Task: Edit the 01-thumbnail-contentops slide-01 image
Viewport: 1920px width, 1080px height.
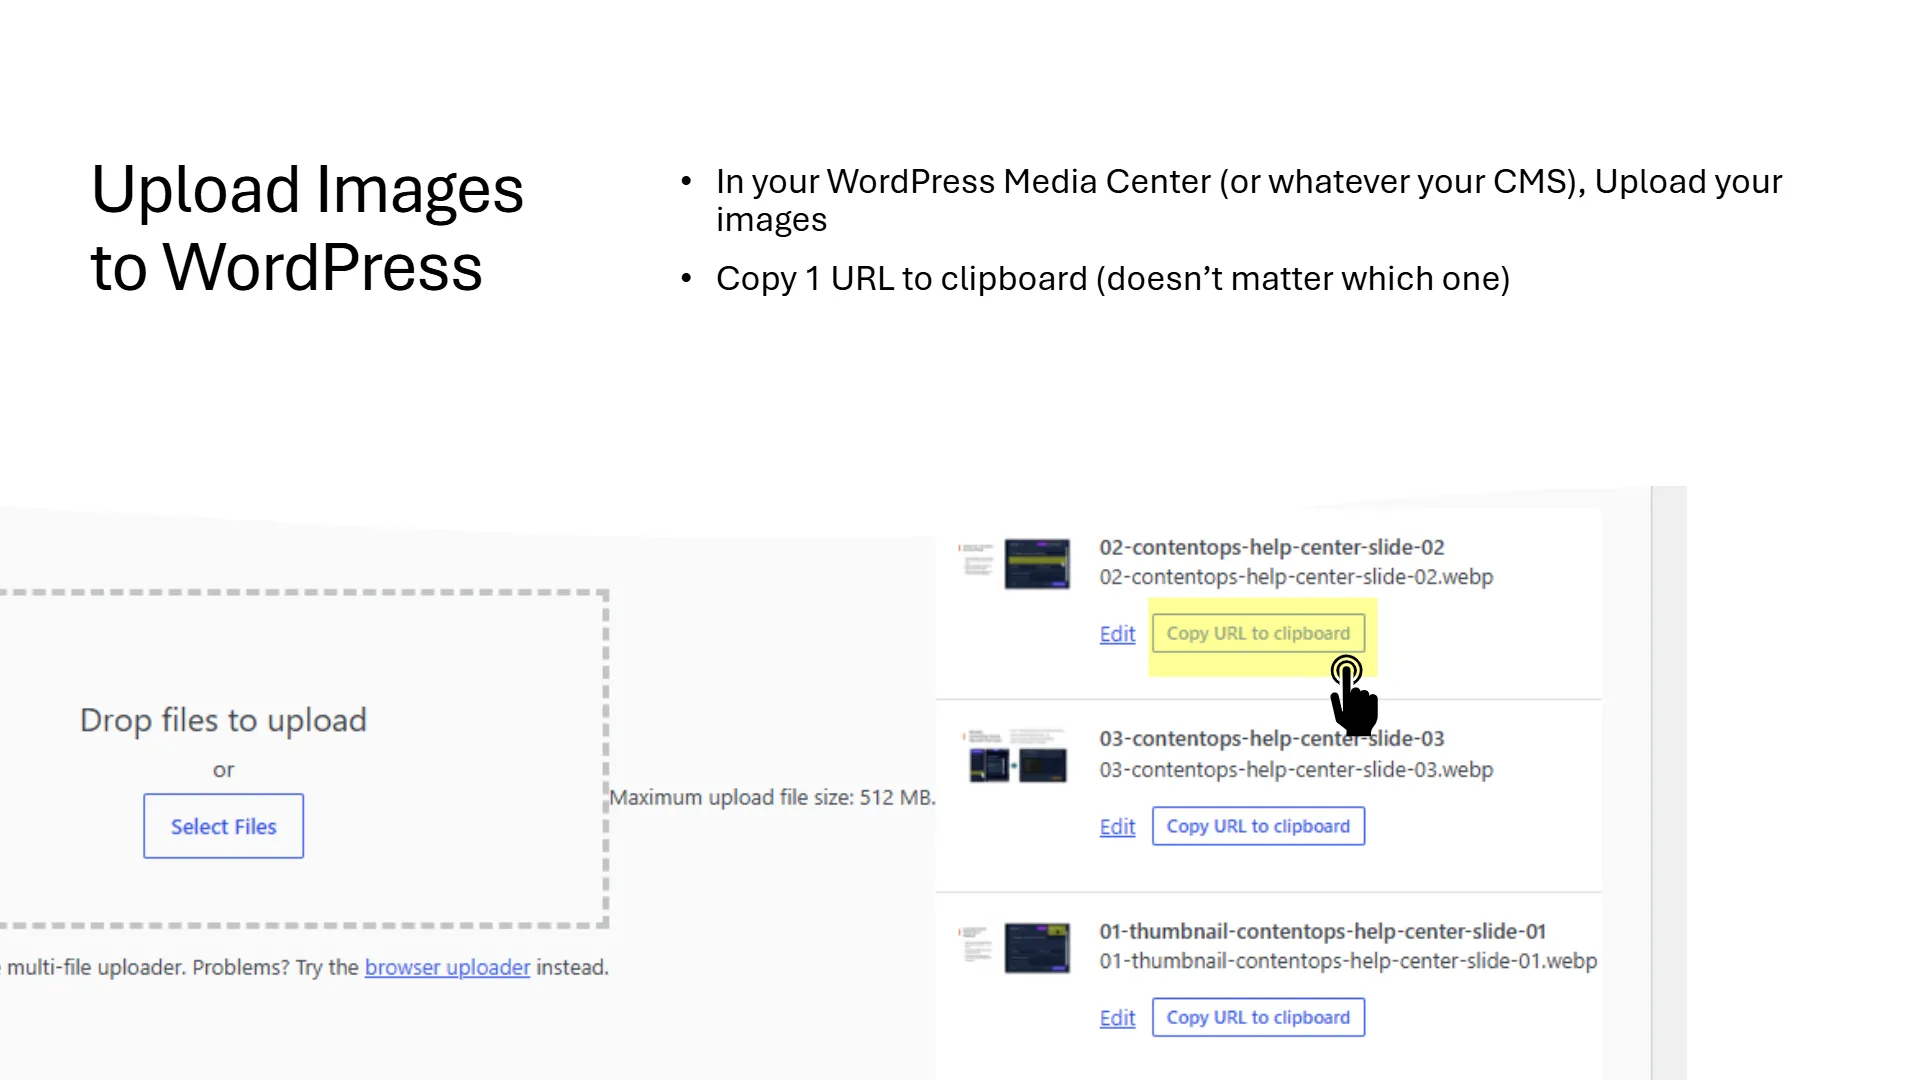Action: pyautogui.click(x=1117, y=1018)
